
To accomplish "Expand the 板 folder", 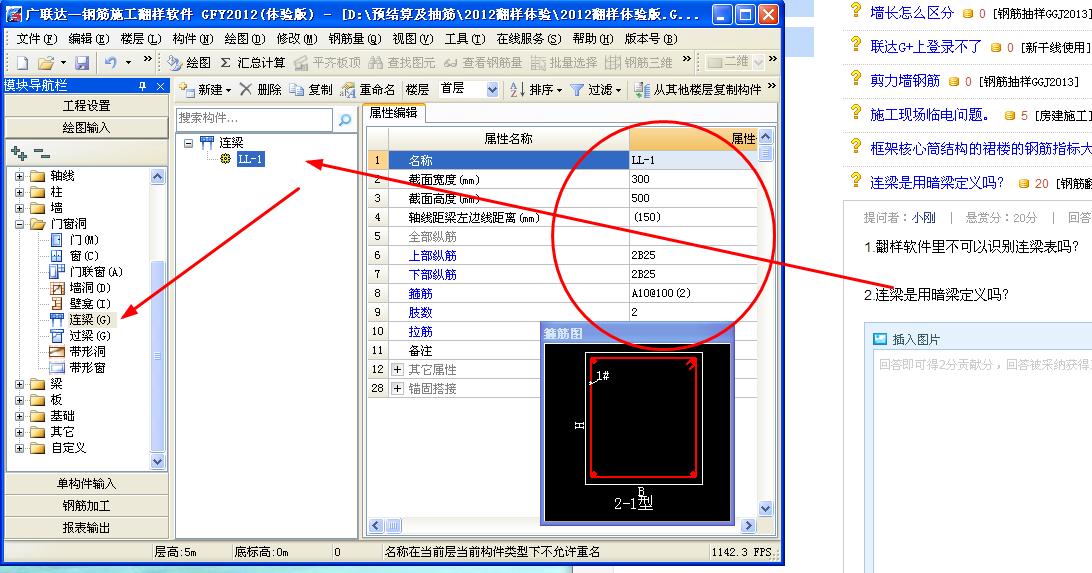I will click(x=20, y=400).
